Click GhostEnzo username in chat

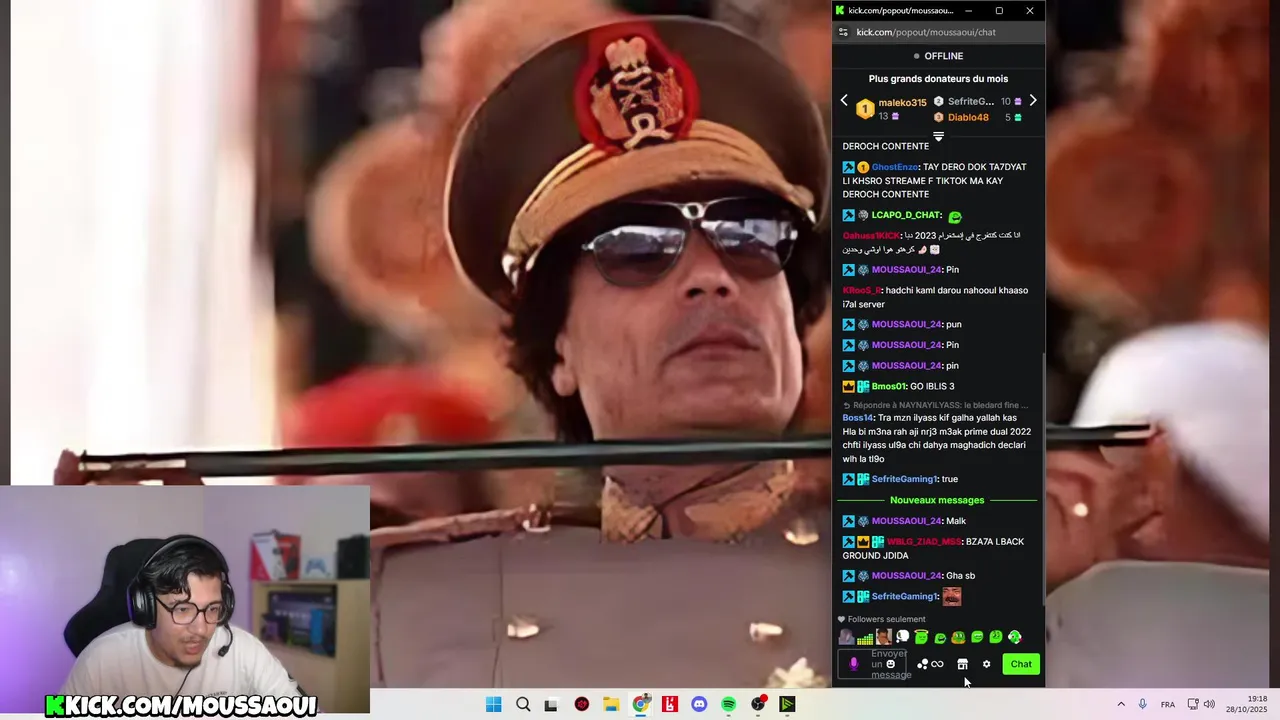pos(894,167)
